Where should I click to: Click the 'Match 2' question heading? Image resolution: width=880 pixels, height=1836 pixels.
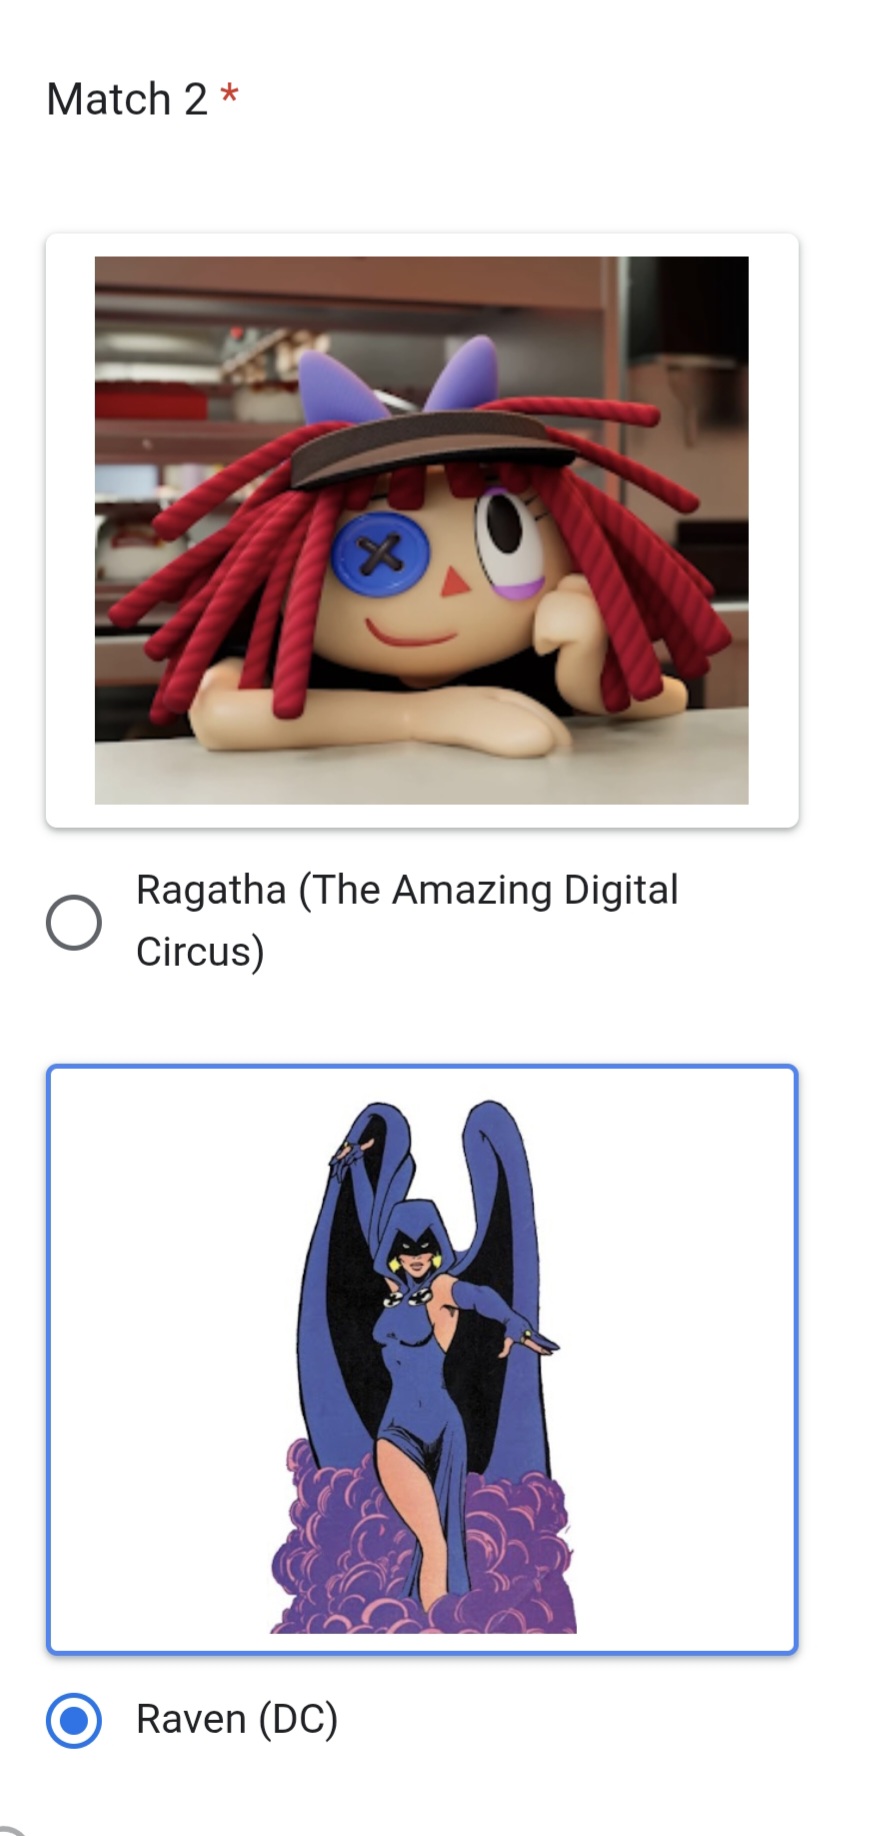pos(127,99)
